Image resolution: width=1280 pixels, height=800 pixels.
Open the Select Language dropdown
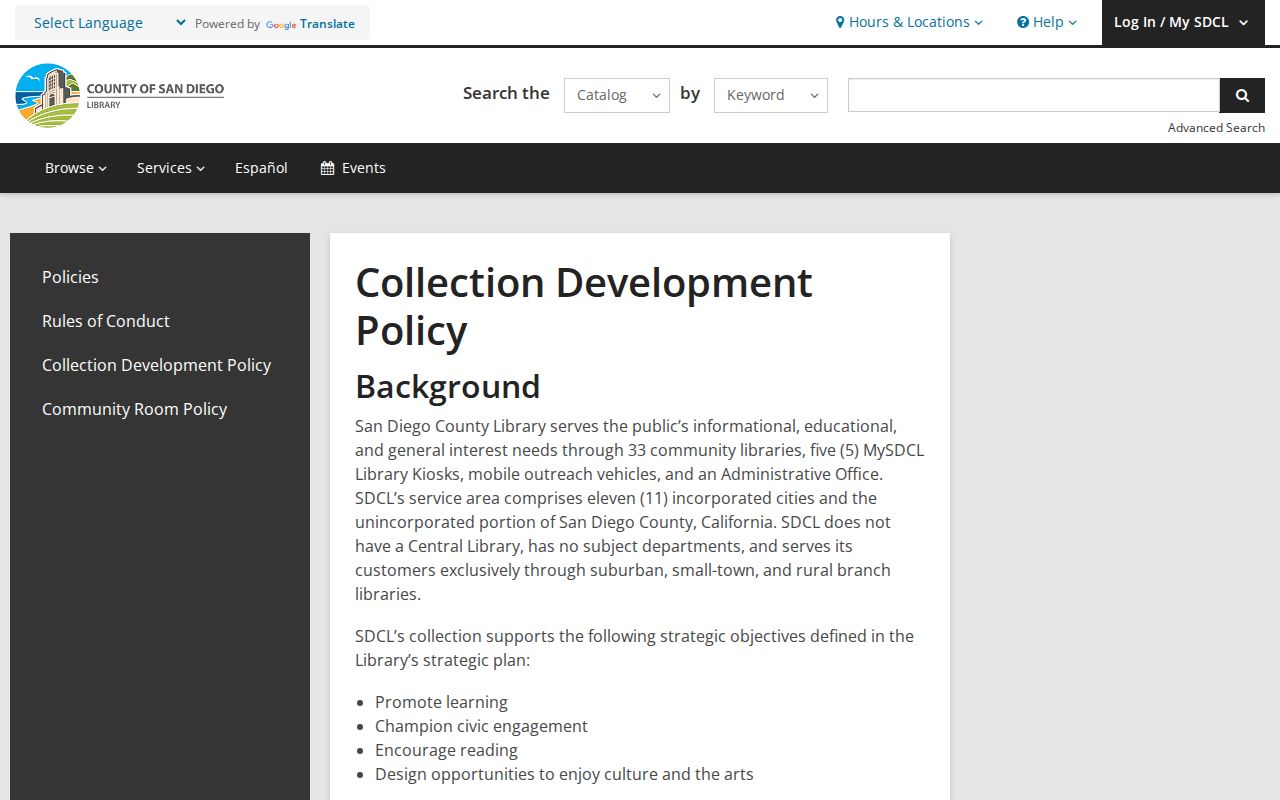108,23
